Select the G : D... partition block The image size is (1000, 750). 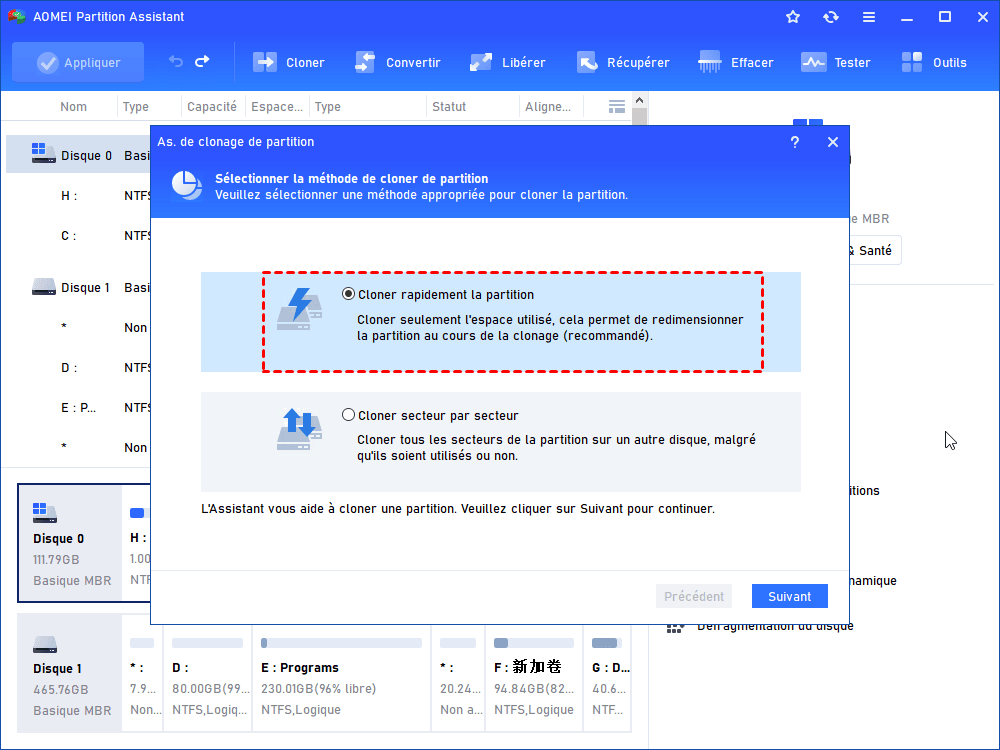pos(608,679)
